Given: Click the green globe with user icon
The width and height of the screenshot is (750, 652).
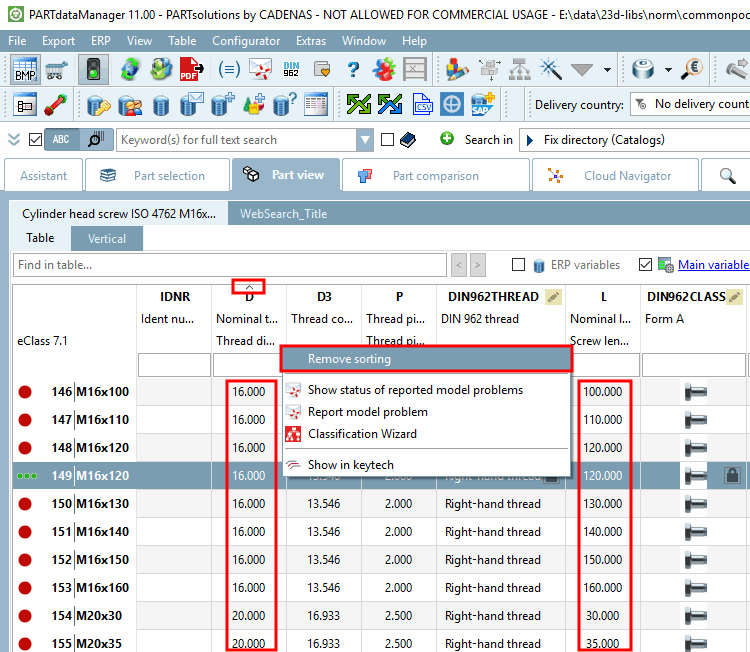Looking at the screenshot, I should (161, 69).
